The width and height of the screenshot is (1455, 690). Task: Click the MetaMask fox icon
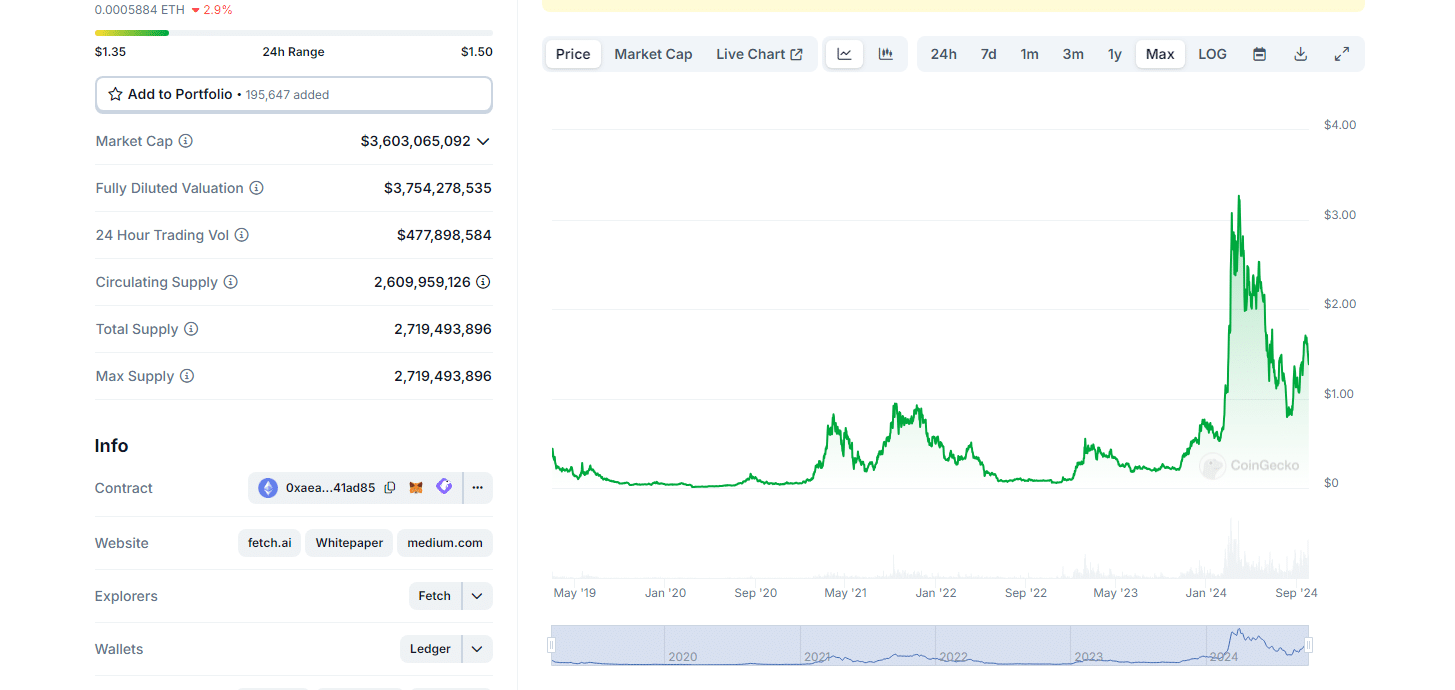click(416, 488)
